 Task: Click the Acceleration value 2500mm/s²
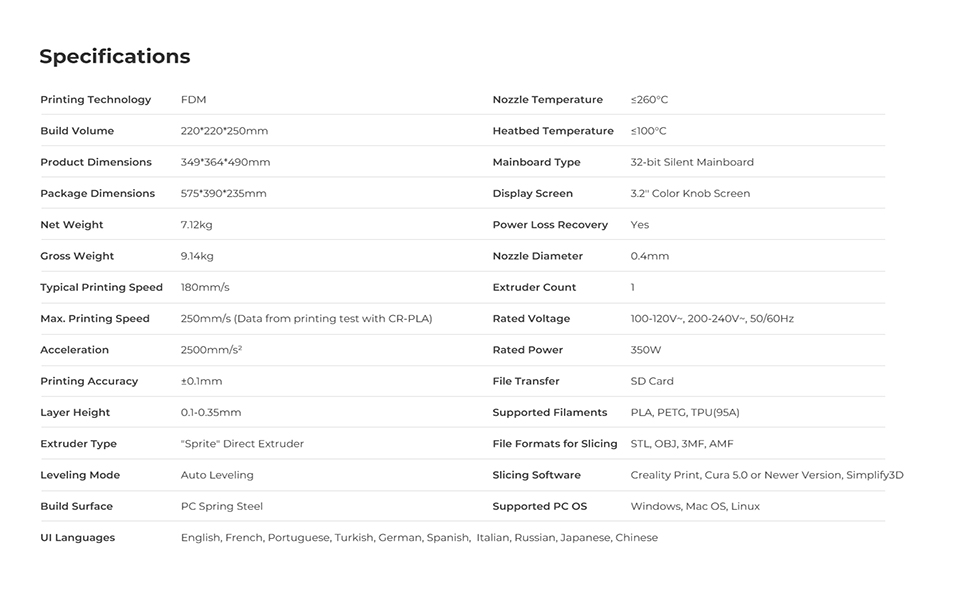tap(211, 350)
